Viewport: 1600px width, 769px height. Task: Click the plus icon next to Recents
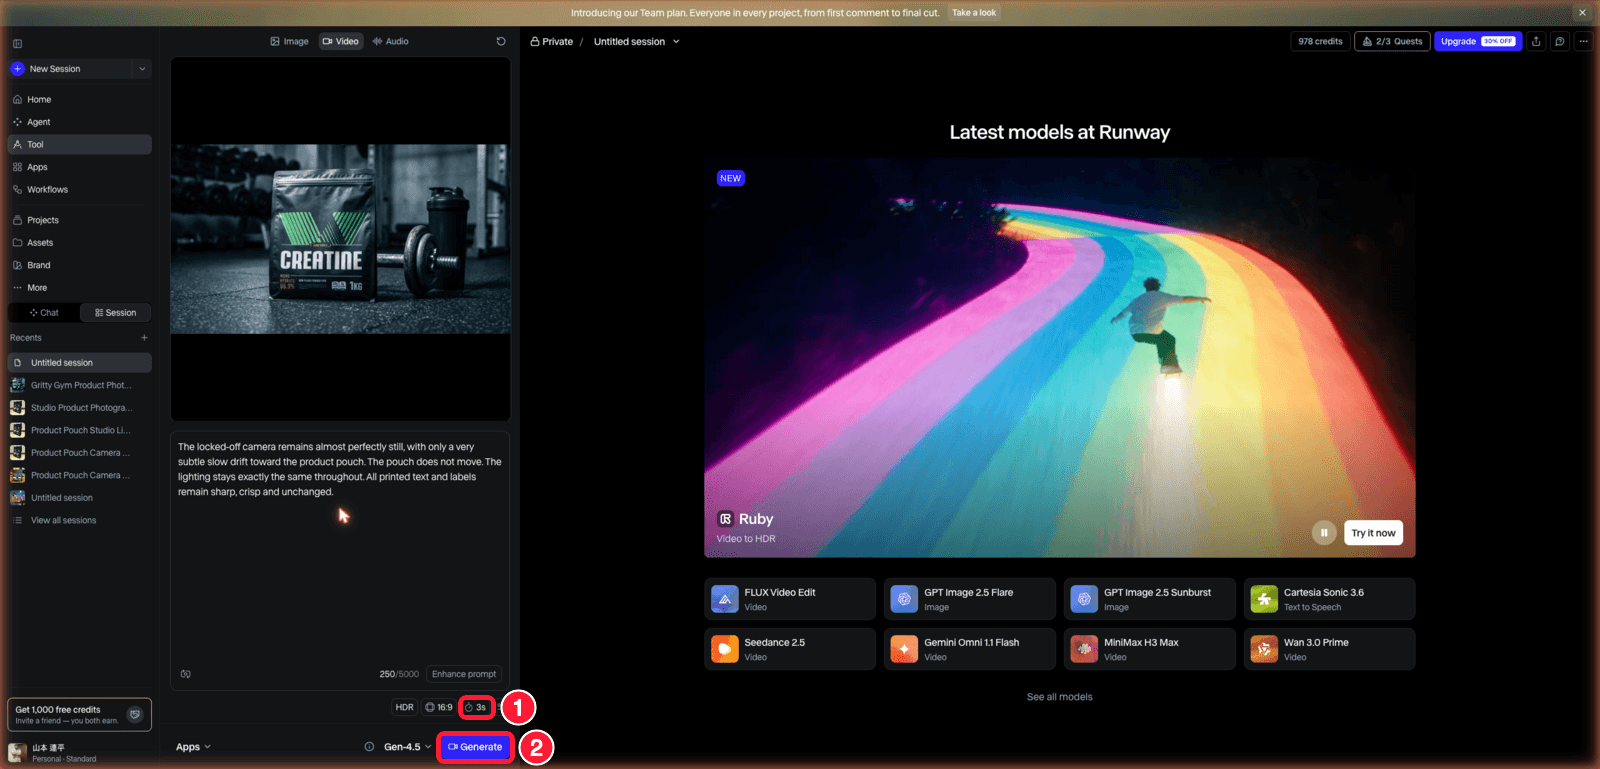coord(144,338)
